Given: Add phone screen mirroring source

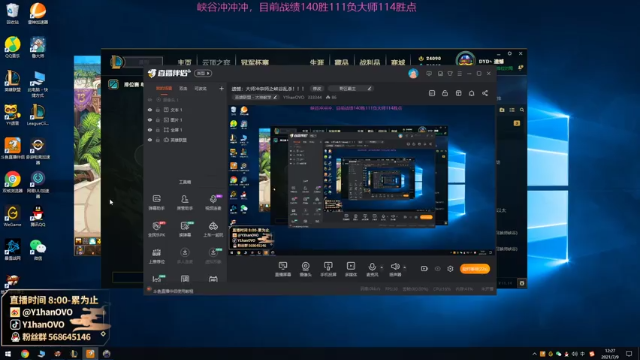Looking at the screenshot, I should click(328, 269).
